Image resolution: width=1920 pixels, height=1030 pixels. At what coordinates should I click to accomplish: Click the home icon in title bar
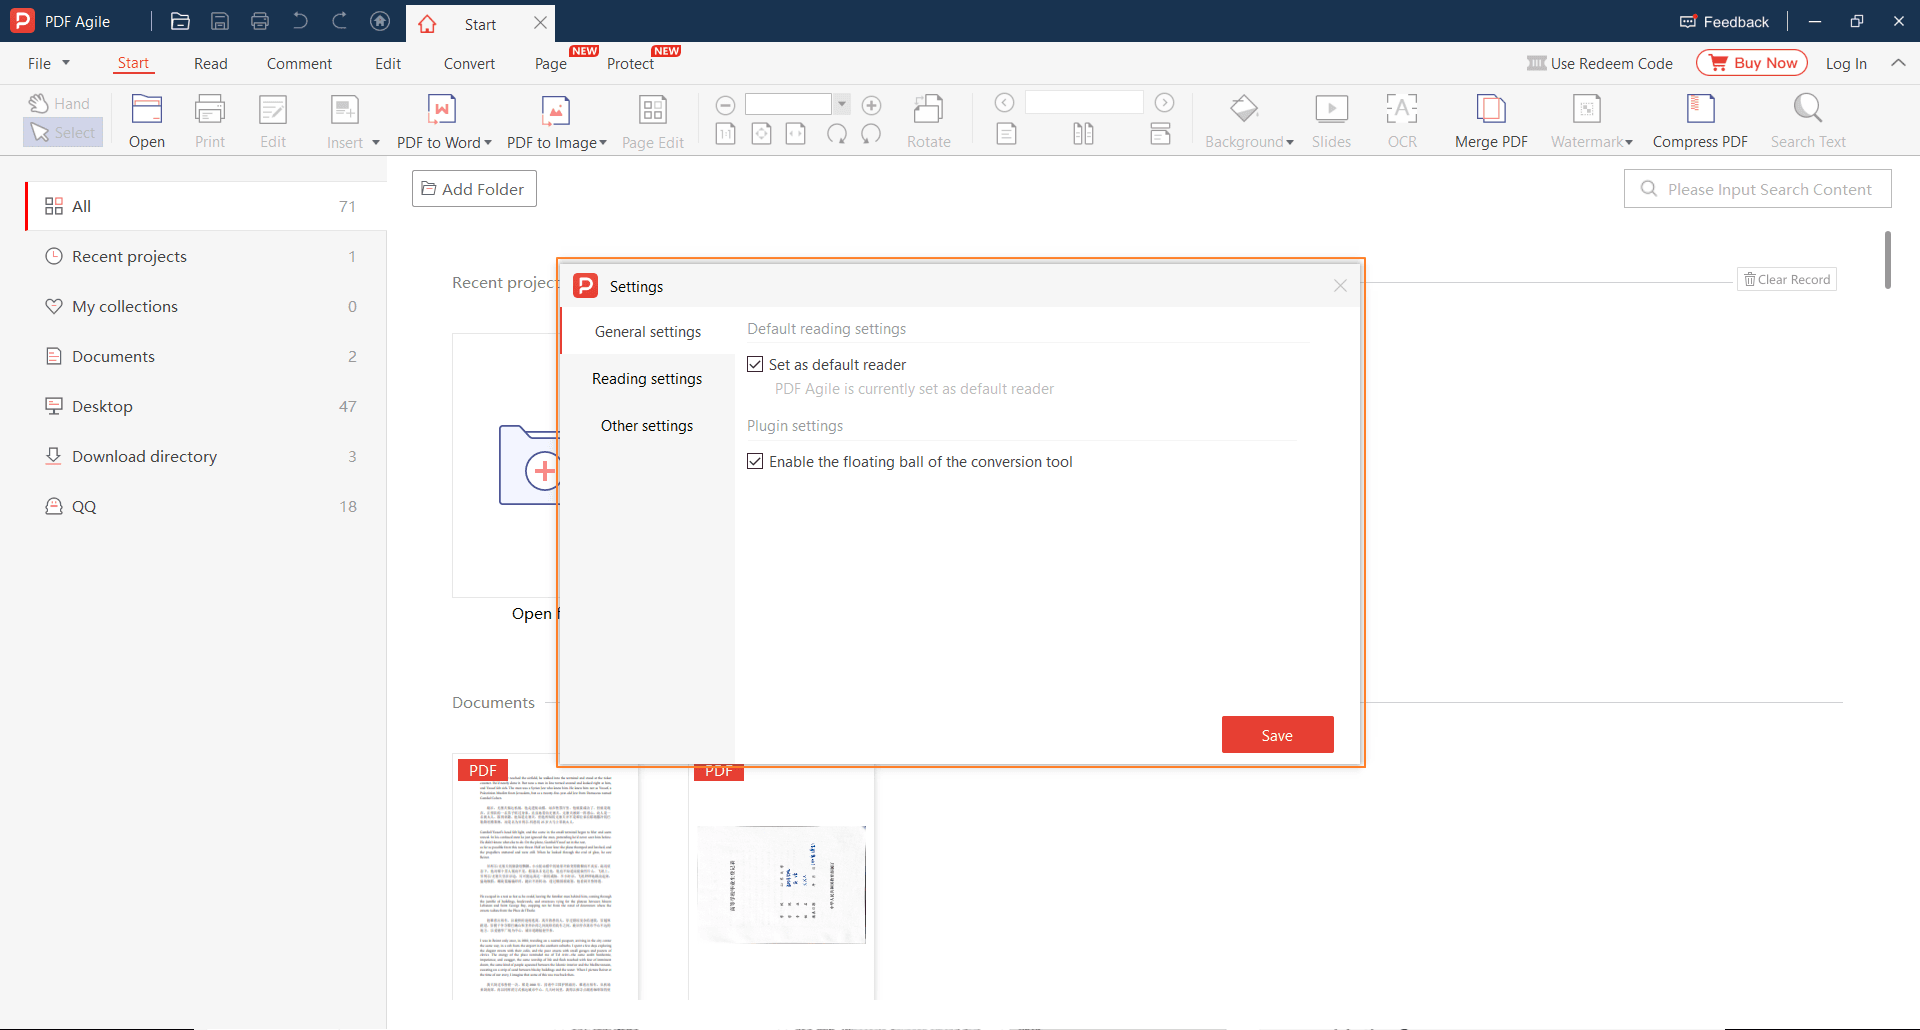[380, 21]
